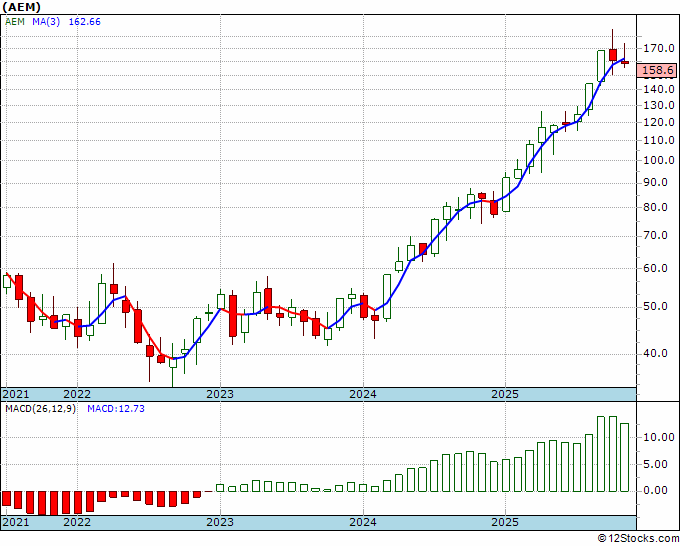Click the 120.0 price axis label

tap(658, 122)
